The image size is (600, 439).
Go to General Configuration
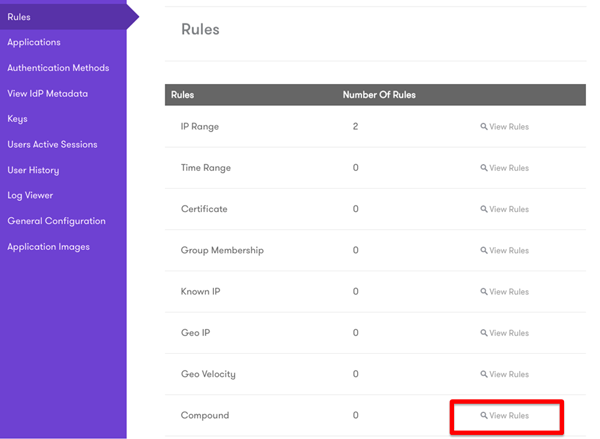point(56,221)
